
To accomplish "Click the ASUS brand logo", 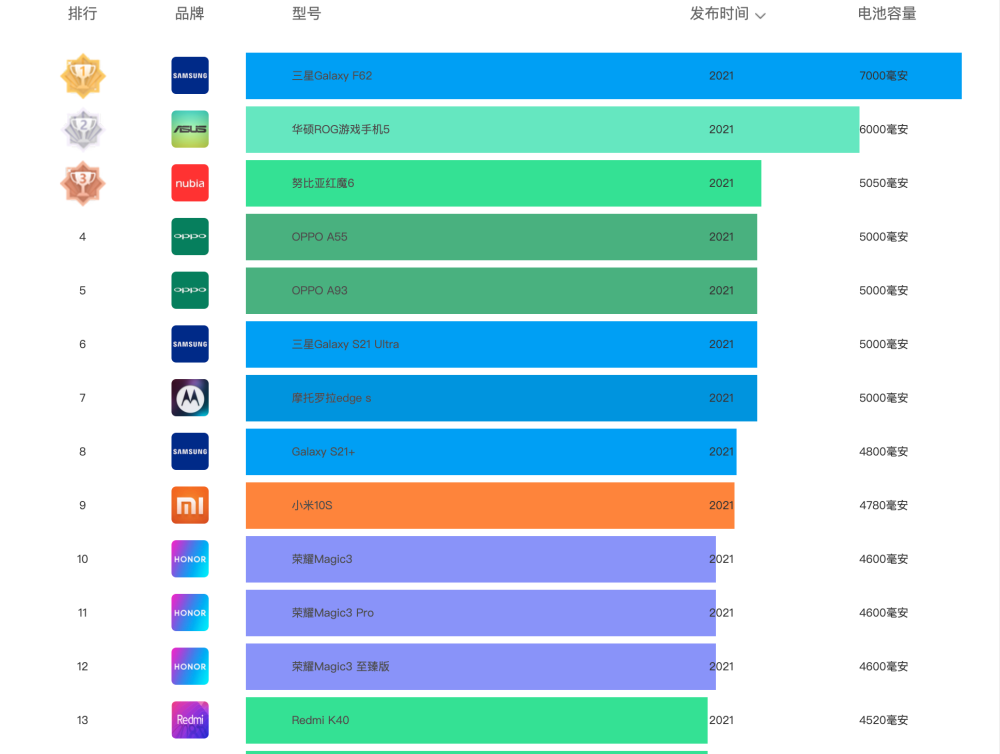I will [190, 130].
